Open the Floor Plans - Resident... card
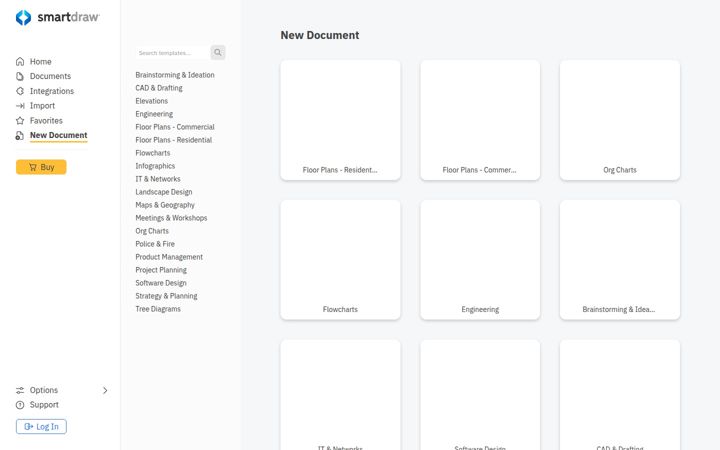Image resolution: width=720 pixels, height=450 pixels. click(340, 120)
